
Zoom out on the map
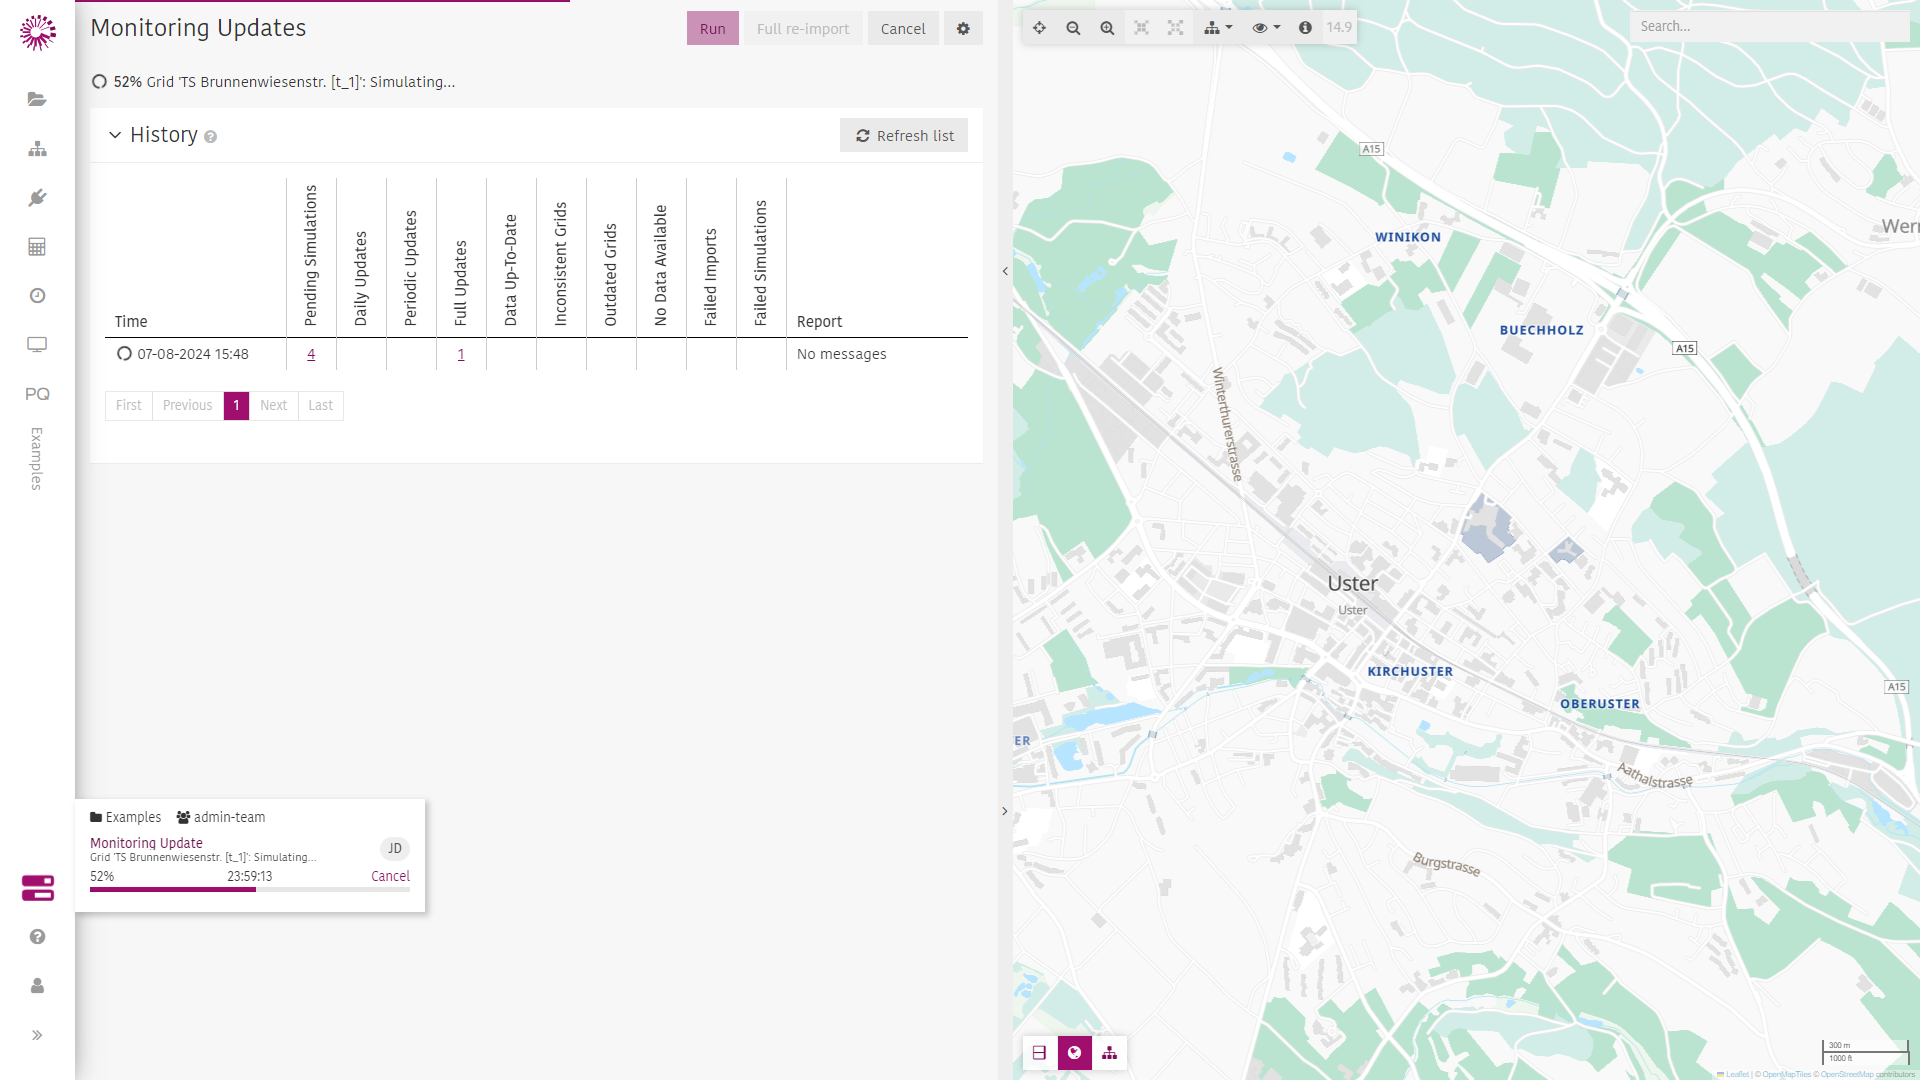[x=1073, y=28]
